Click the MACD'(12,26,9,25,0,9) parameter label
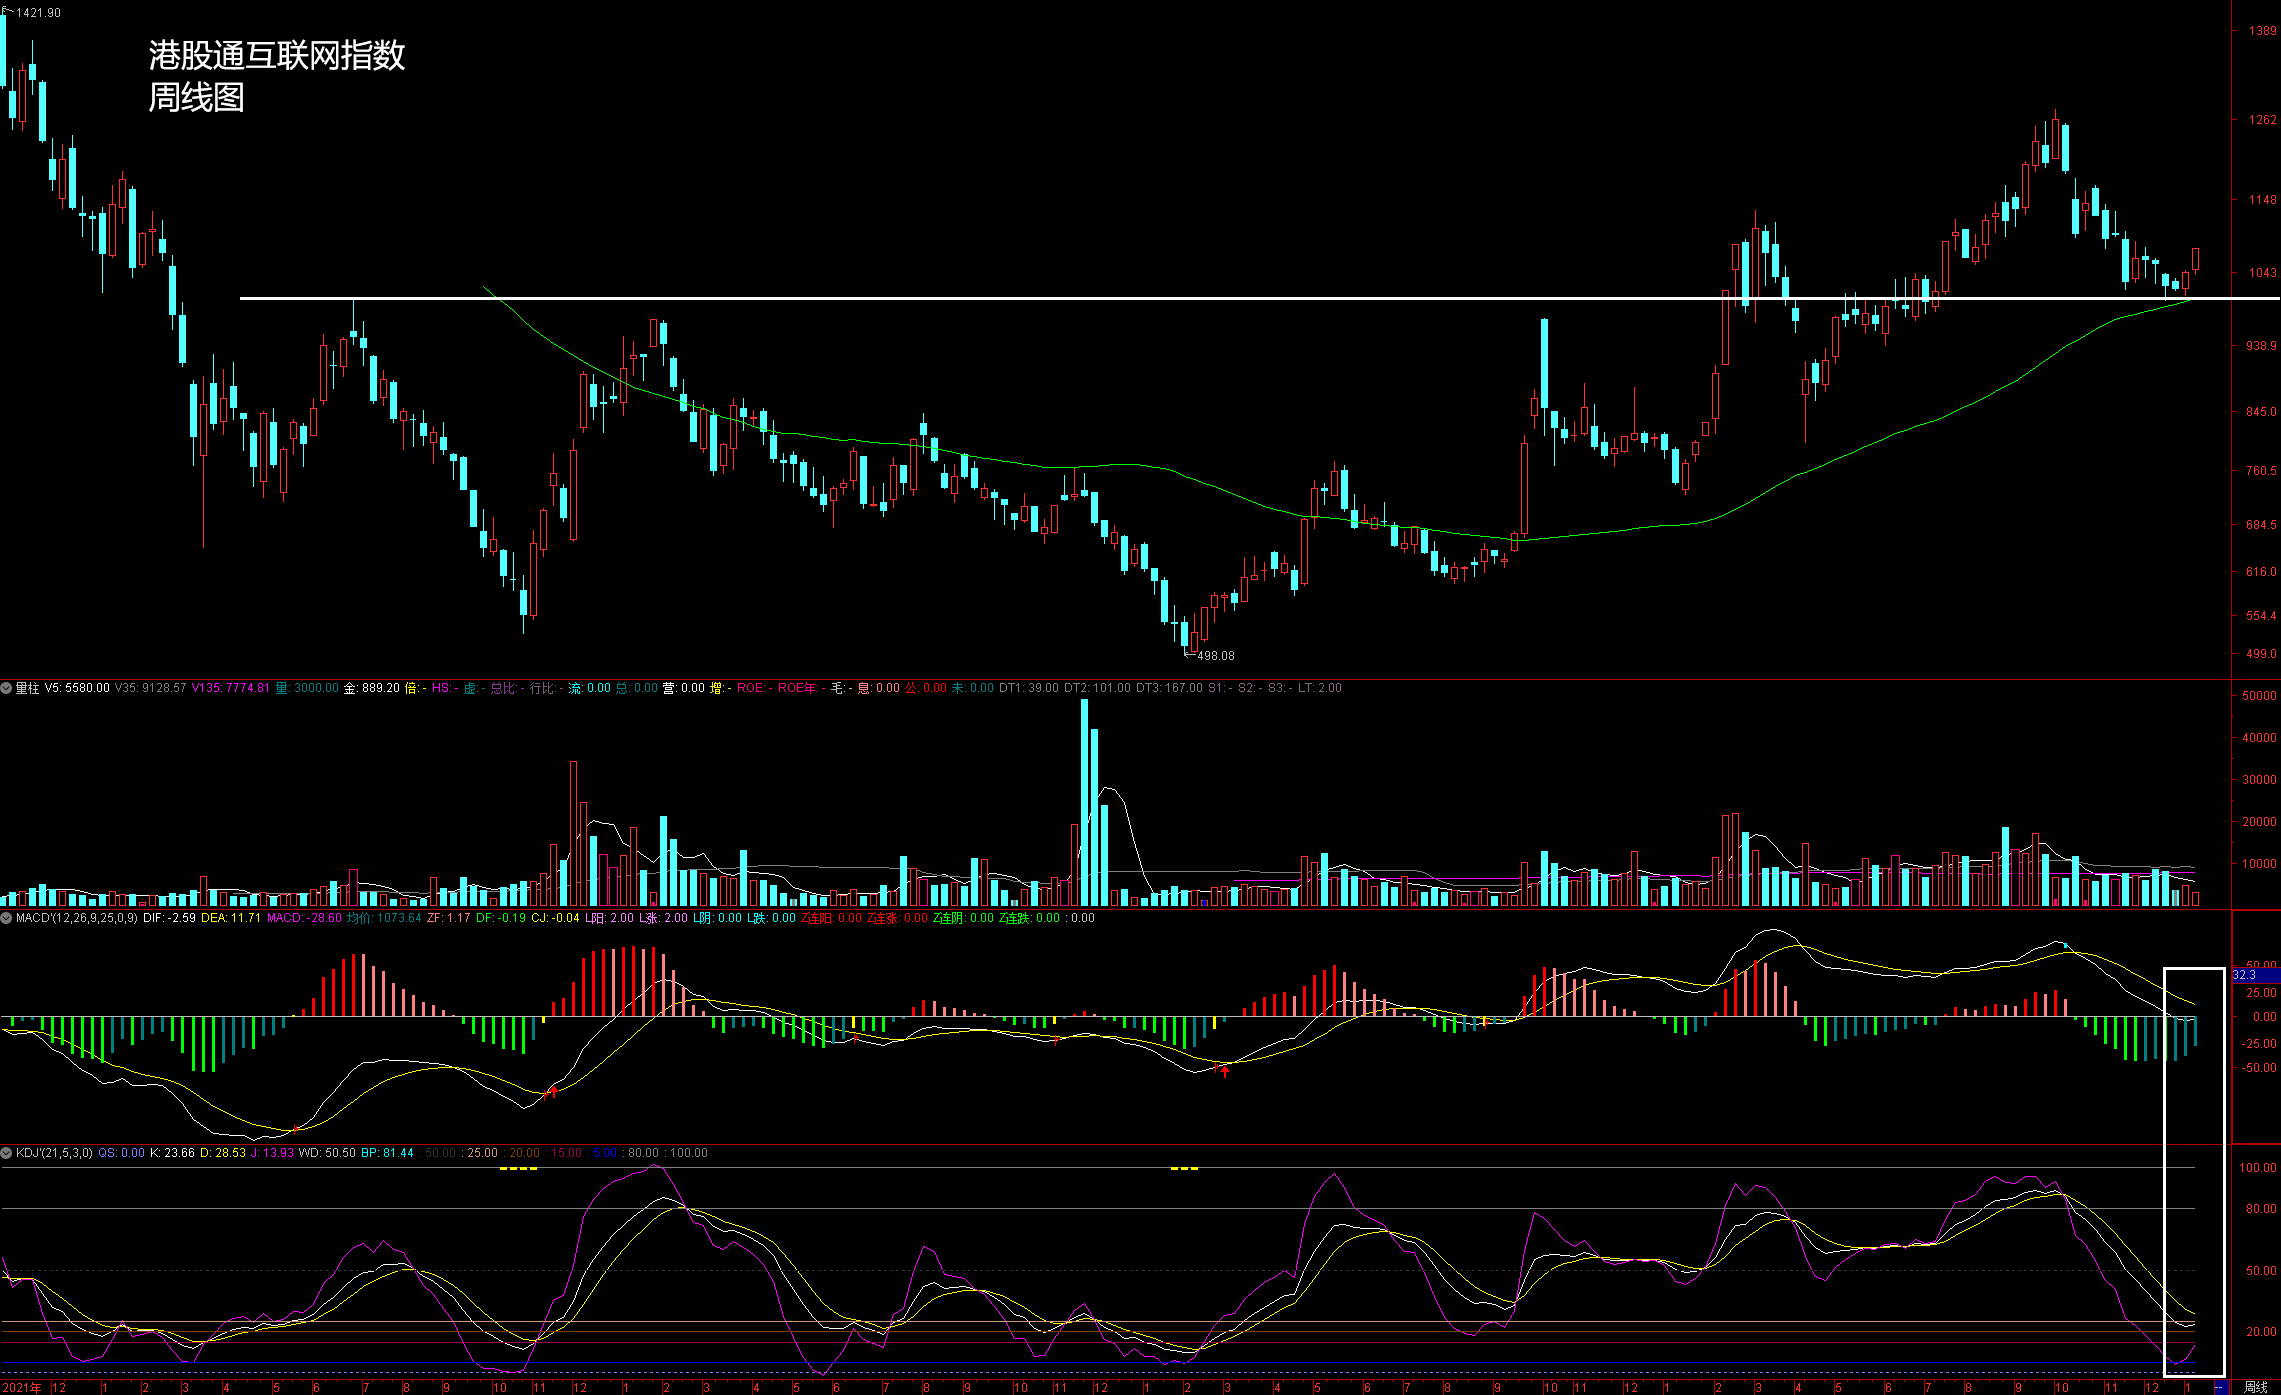This screenshot has height=1395, width=2281. click(77, 918)
